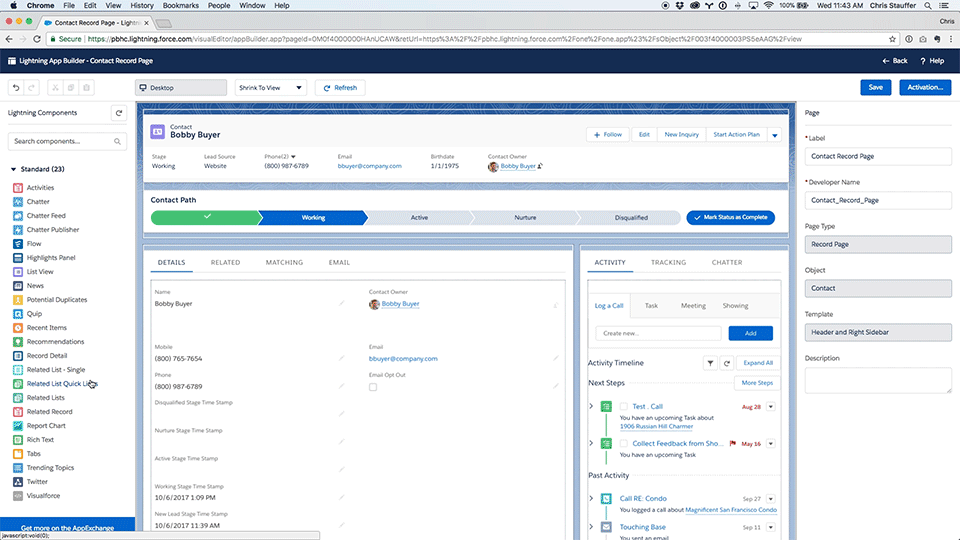Click the Activation button

pos(925,88)
